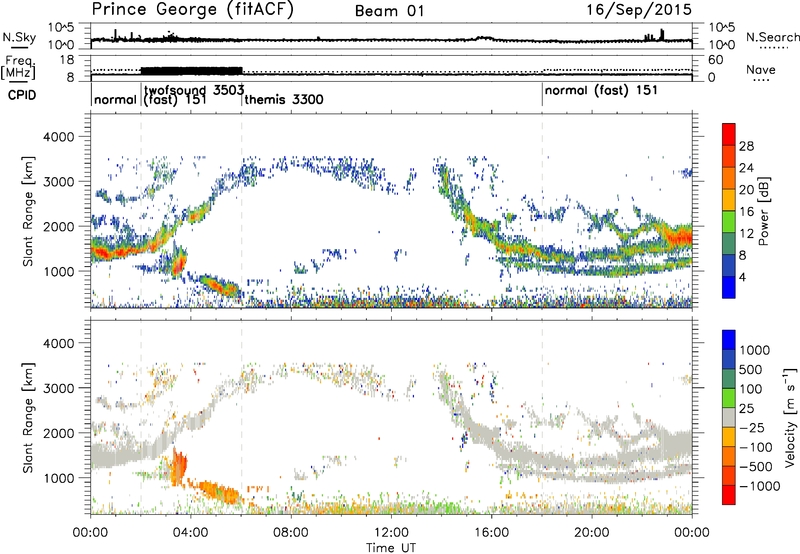
Task: Click the 'N.Sky' legend label
Action: pyautogui.click(x=19, y=37)
